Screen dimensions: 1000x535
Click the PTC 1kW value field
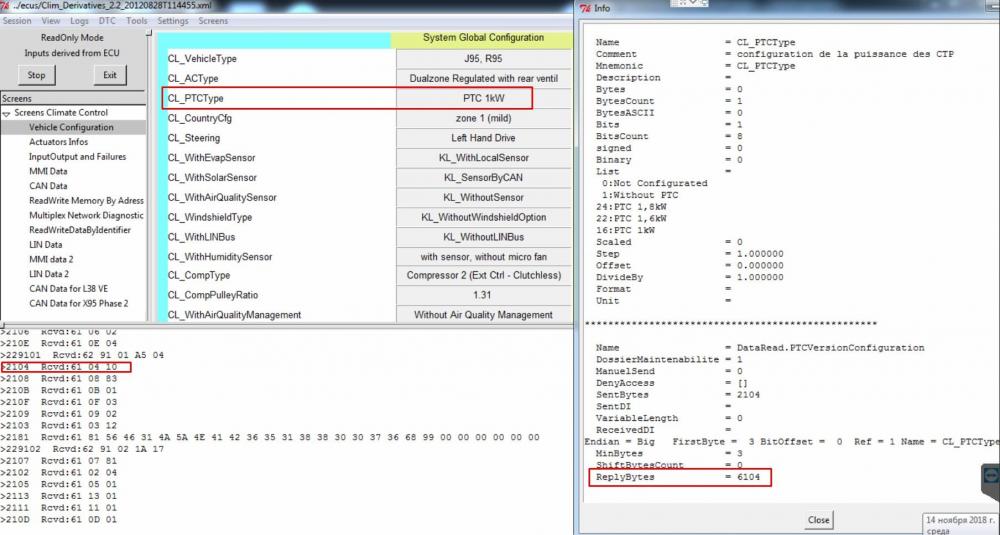[x=483, y=99]
